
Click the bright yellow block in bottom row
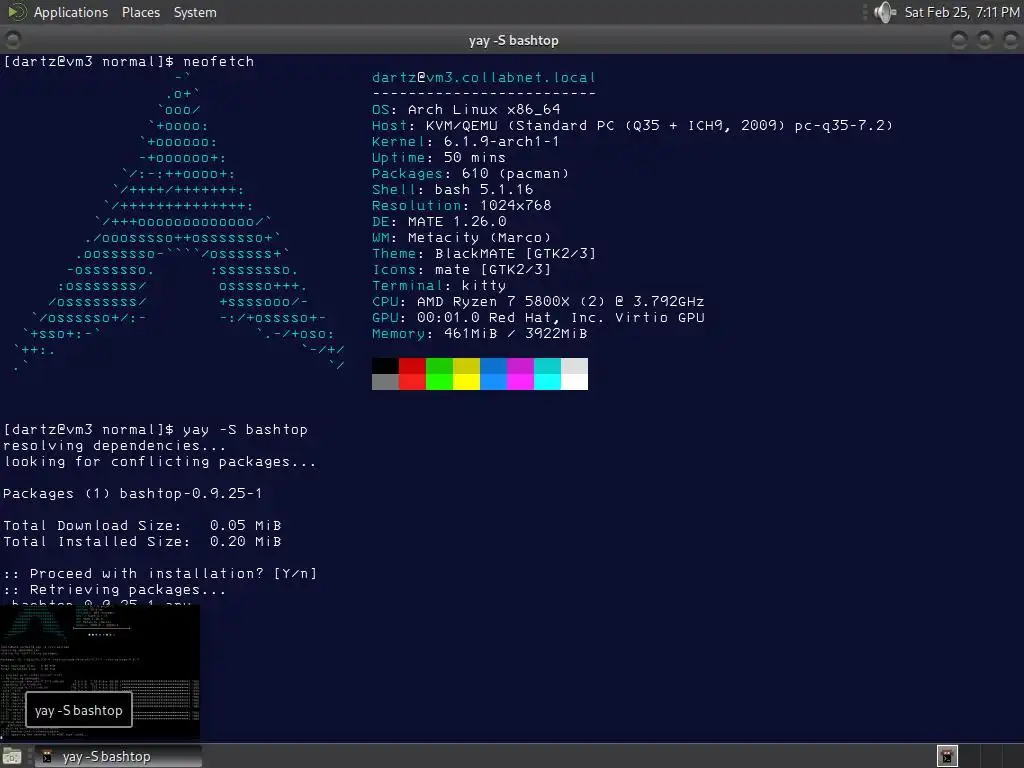pyautogui.click(x=466, y=382)
